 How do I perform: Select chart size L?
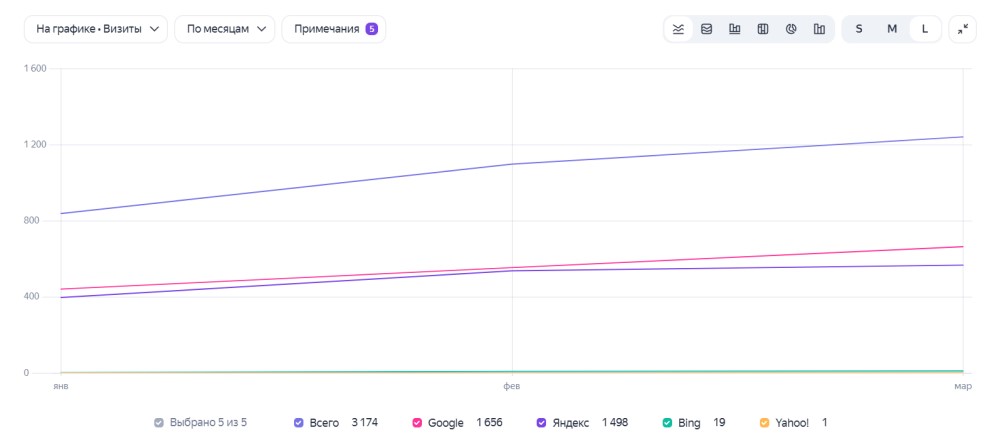pos(925,29)
